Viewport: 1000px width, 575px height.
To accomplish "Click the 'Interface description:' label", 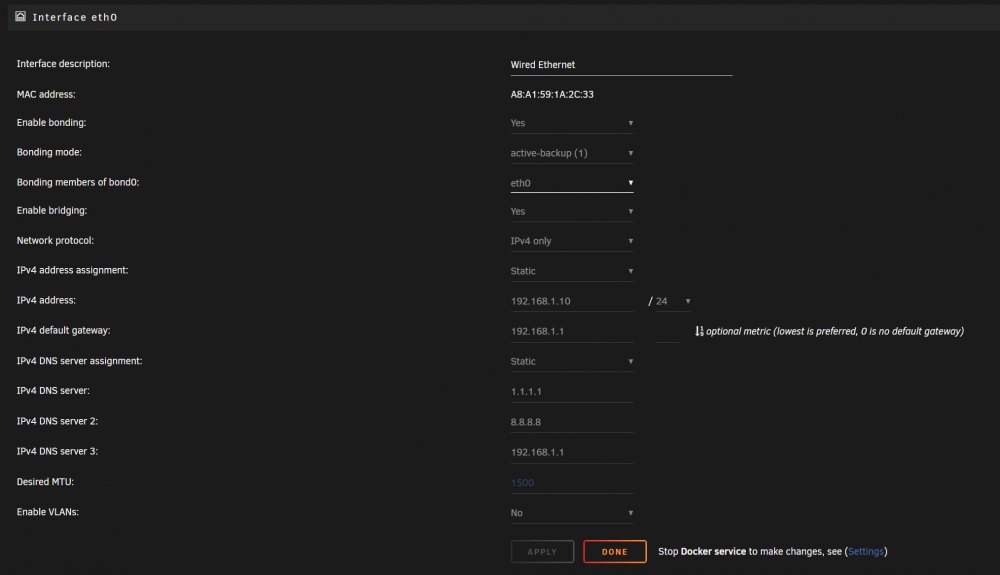I will click(x=63, y=64).
